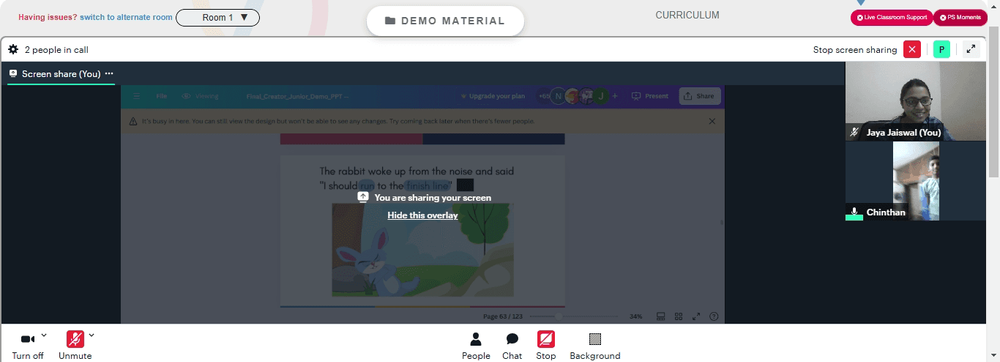Open Background effects
1000x362 pixels.
tap(595, 346)
